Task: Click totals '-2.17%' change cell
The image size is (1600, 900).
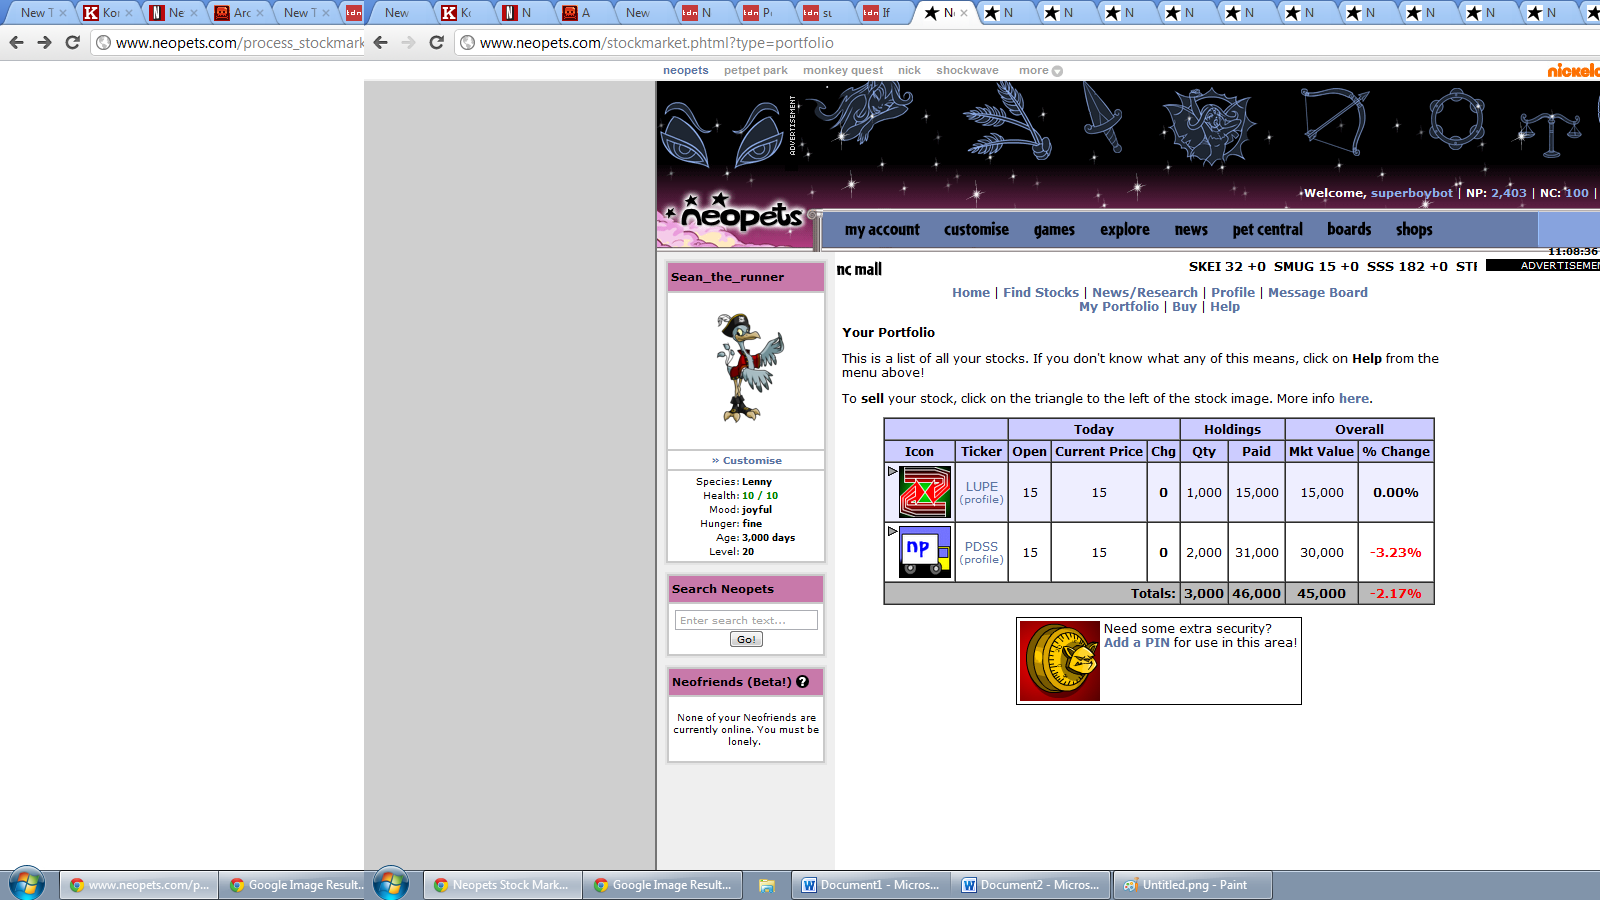Action: (x=1396, y=593)
